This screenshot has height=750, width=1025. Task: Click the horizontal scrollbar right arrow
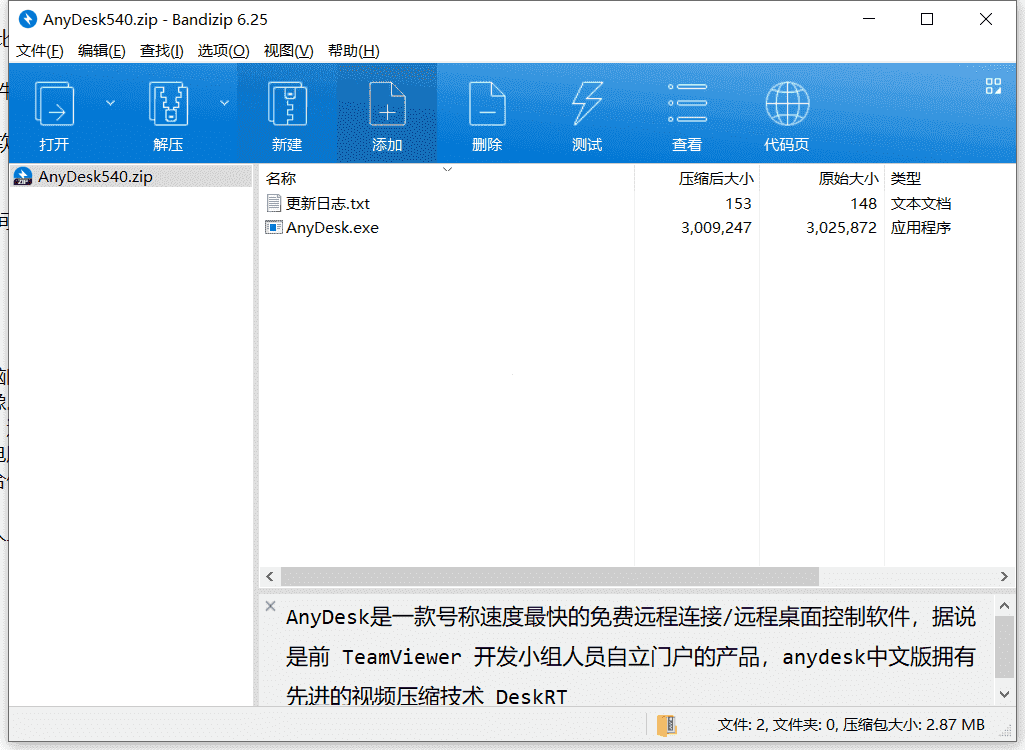pos(1004,576)
